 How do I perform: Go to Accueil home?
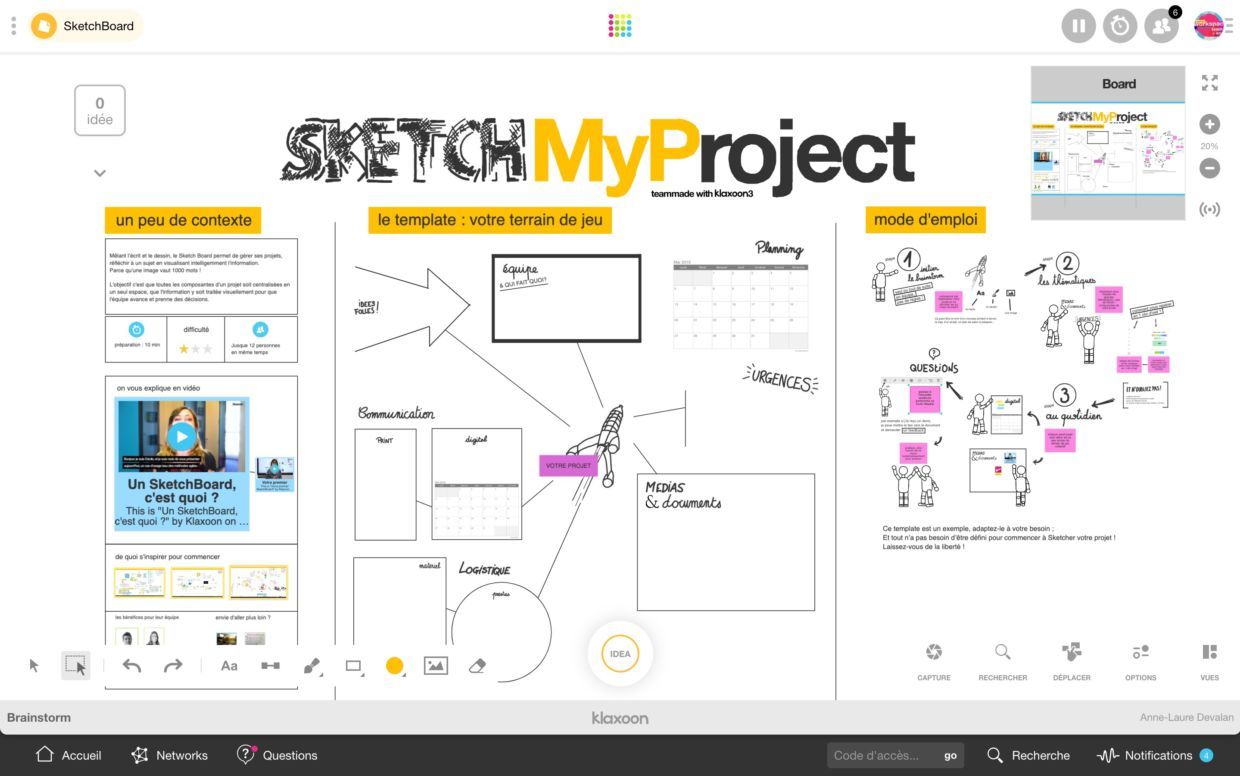click(68, 755)
